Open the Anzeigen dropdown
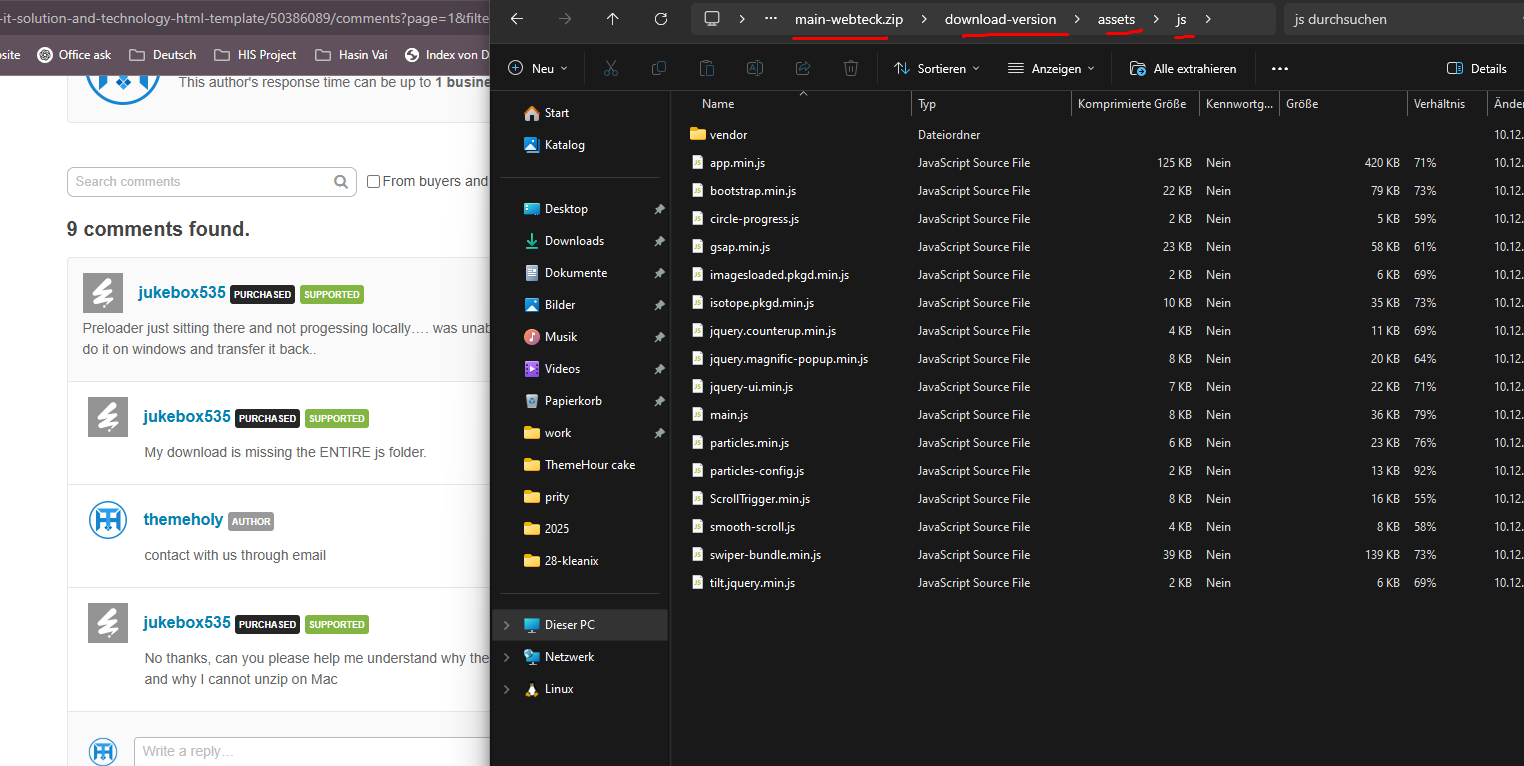Image resolution: width=1524 pixels, height=766 pixels. [x=1051, y=68]
